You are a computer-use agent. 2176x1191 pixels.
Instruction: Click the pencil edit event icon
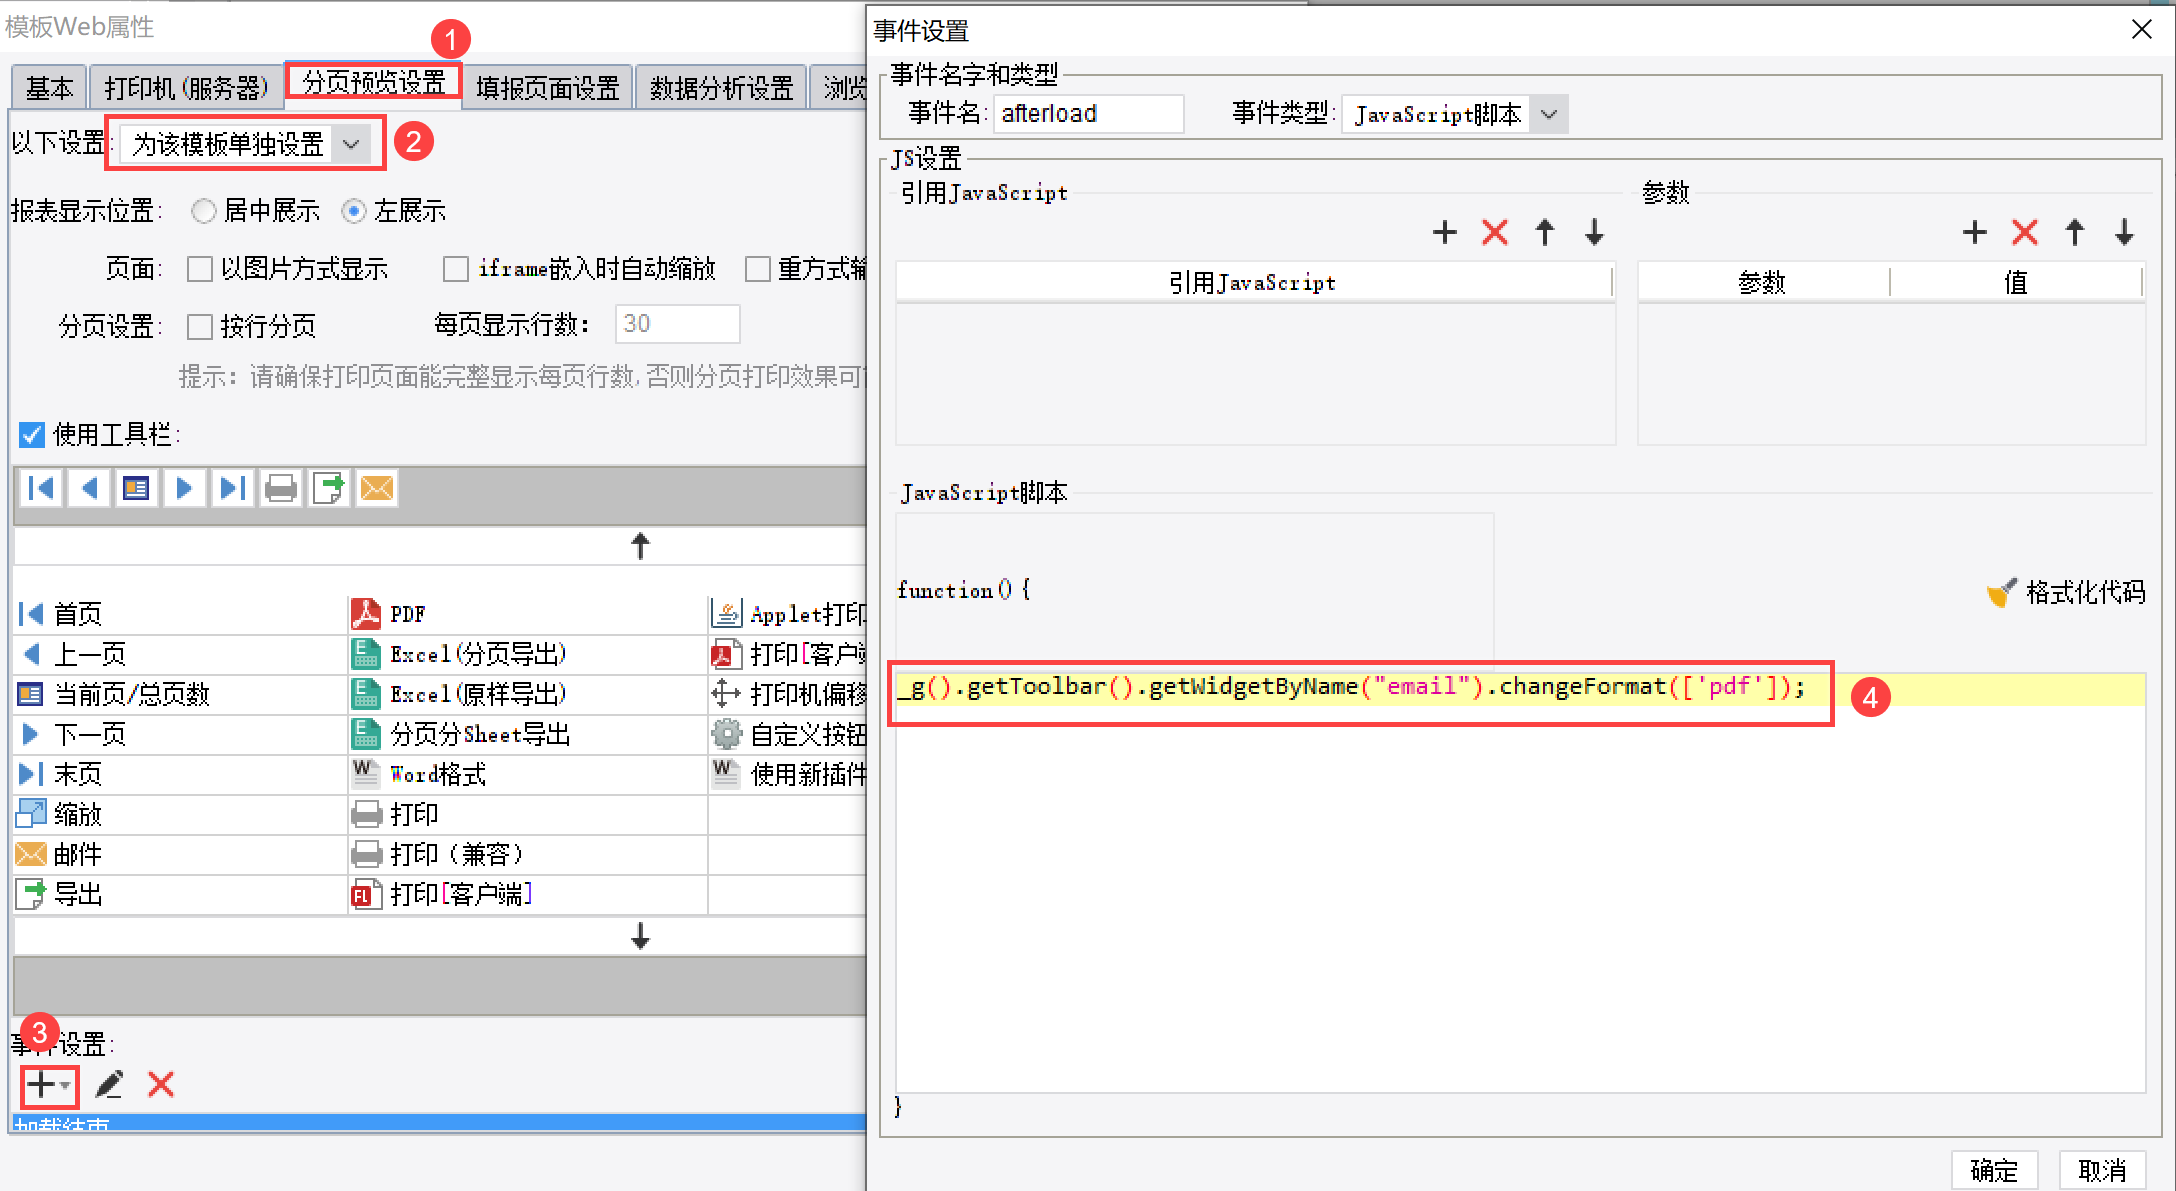[x=109, y=1084]
